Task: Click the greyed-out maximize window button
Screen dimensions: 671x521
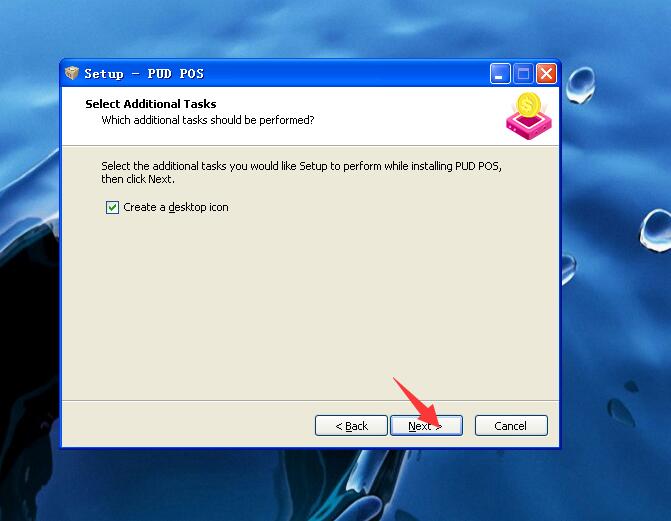Action: click(523, 74)
